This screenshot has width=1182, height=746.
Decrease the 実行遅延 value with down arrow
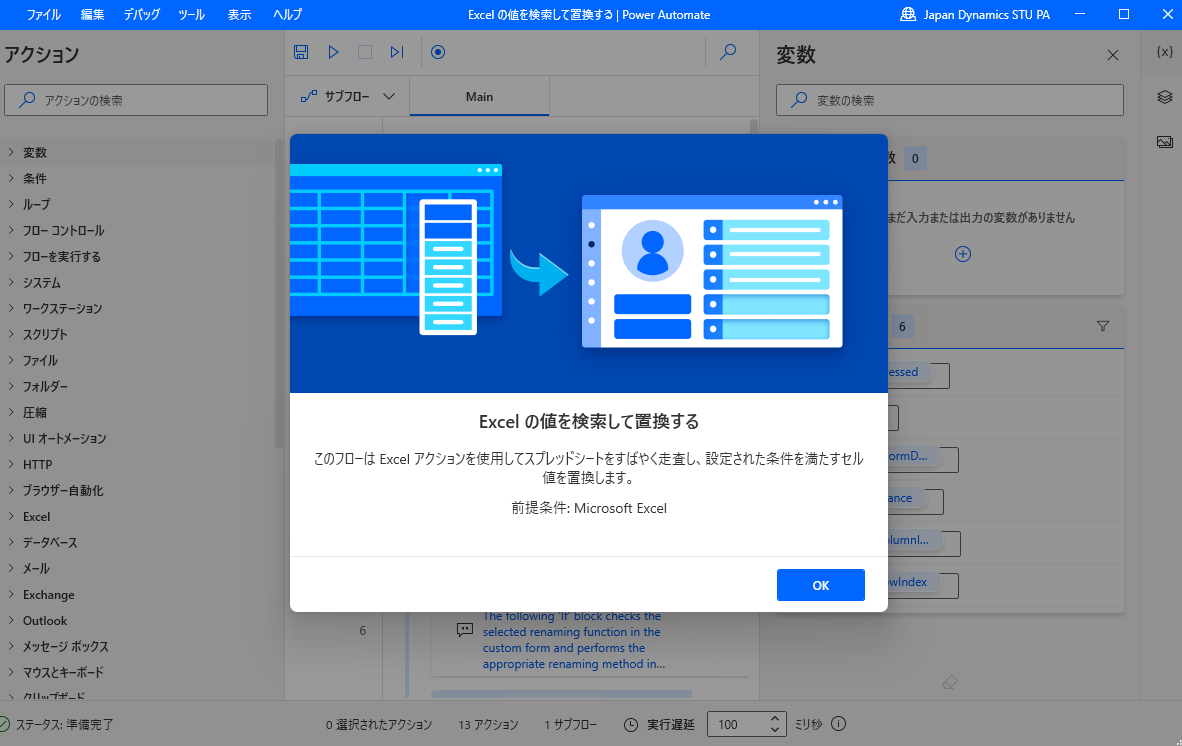click(775, 729)
